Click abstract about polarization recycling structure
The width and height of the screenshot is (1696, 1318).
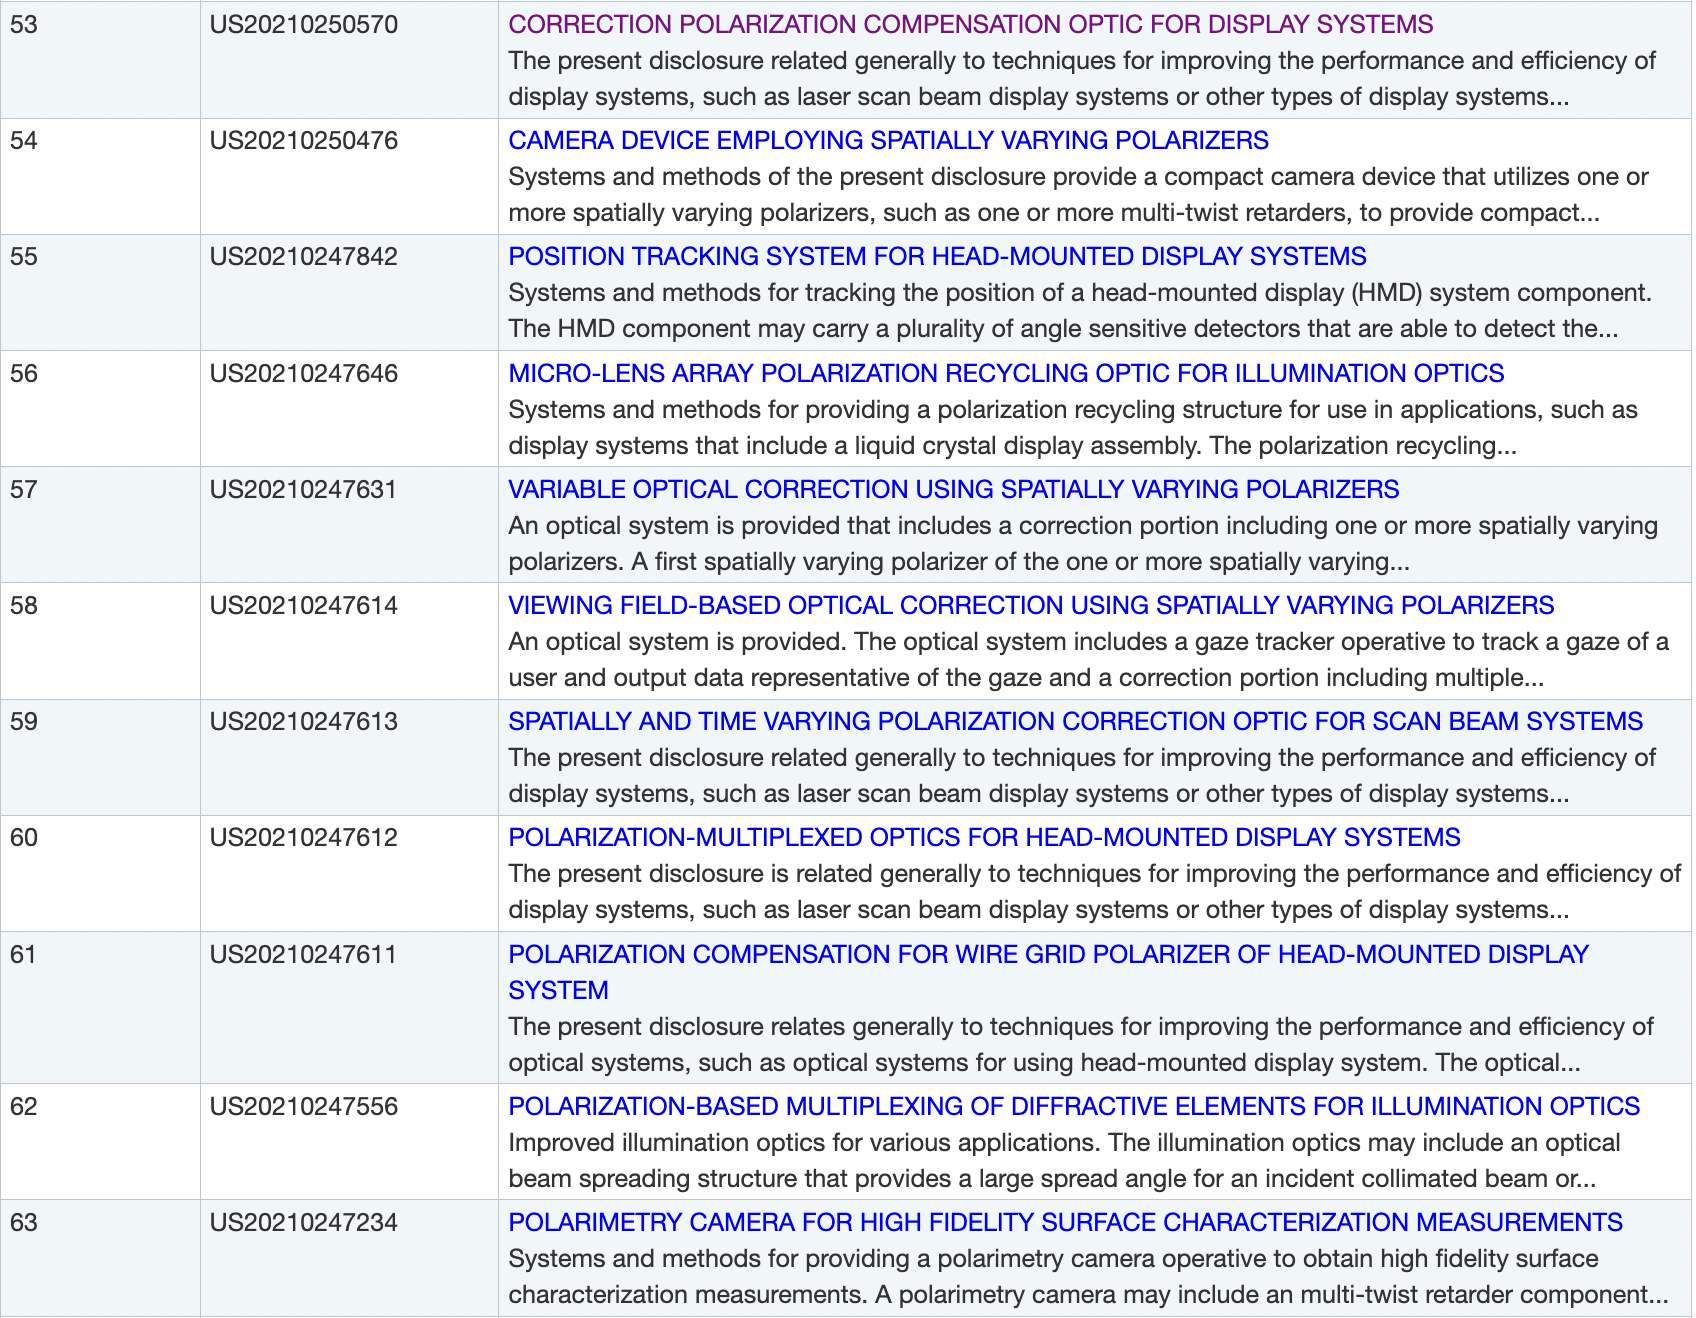pyautogui.click(x=1073, y=427)
